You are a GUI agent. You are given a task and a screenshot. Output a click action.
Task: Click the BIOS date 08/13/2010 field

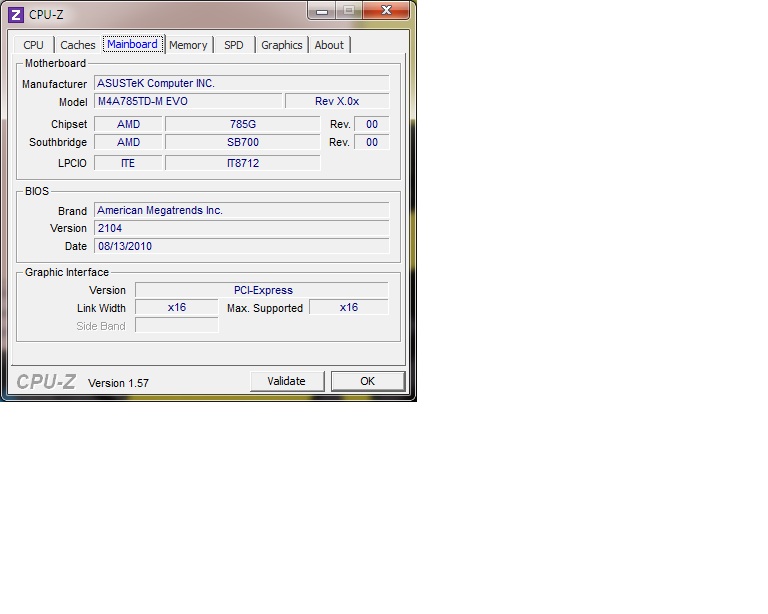pos(241,246)
